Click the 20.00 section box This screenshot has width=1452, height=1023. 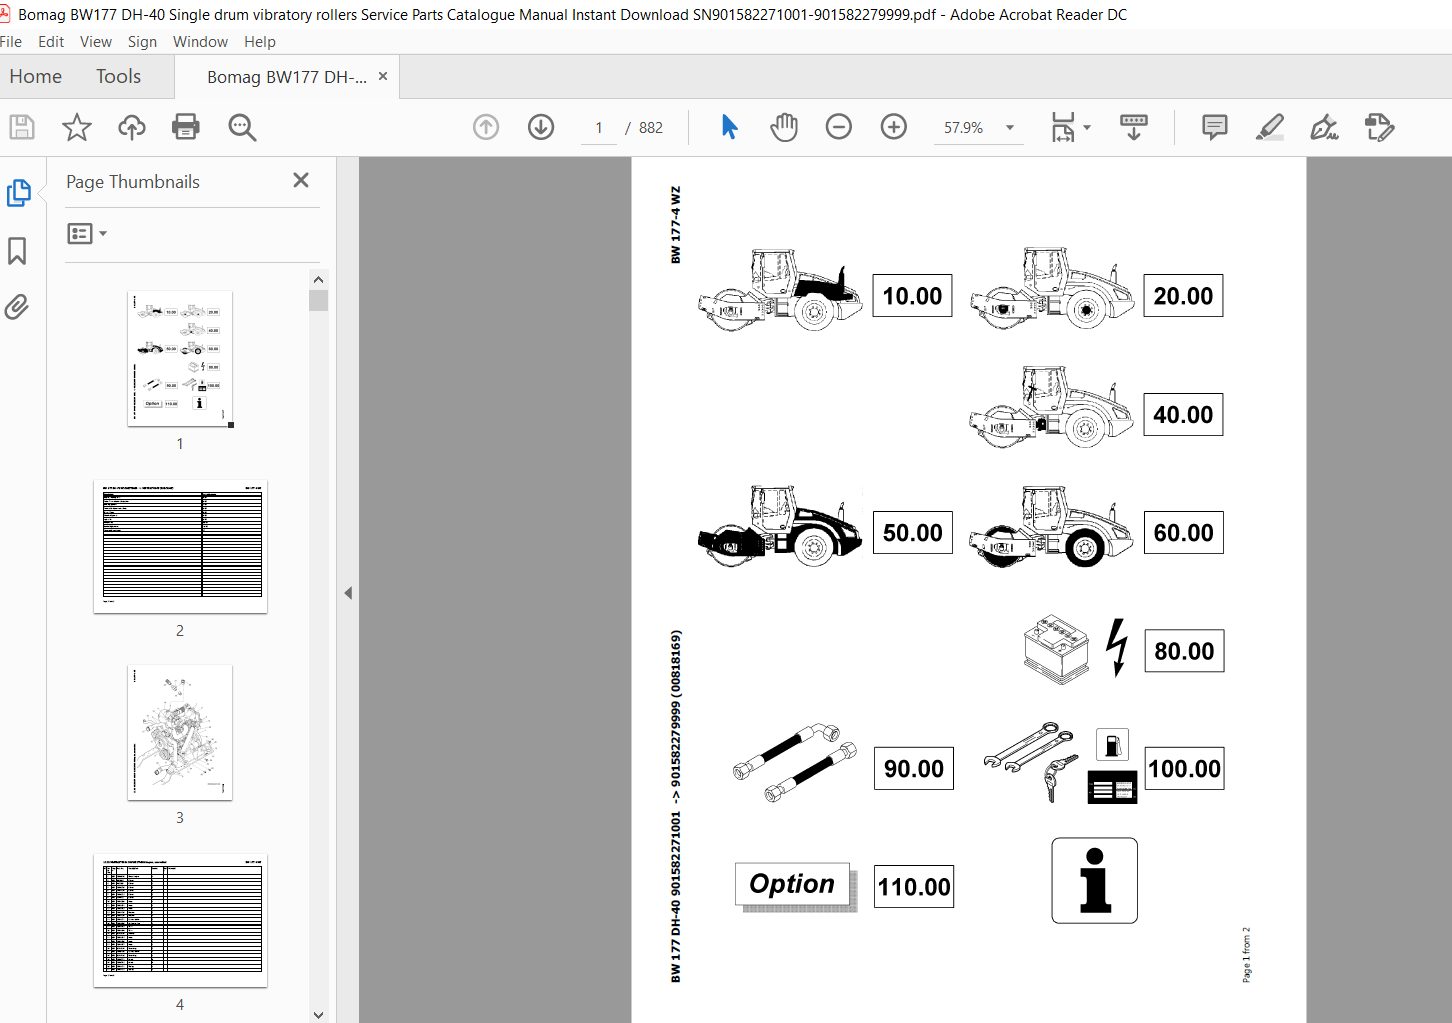(1183, 296)
